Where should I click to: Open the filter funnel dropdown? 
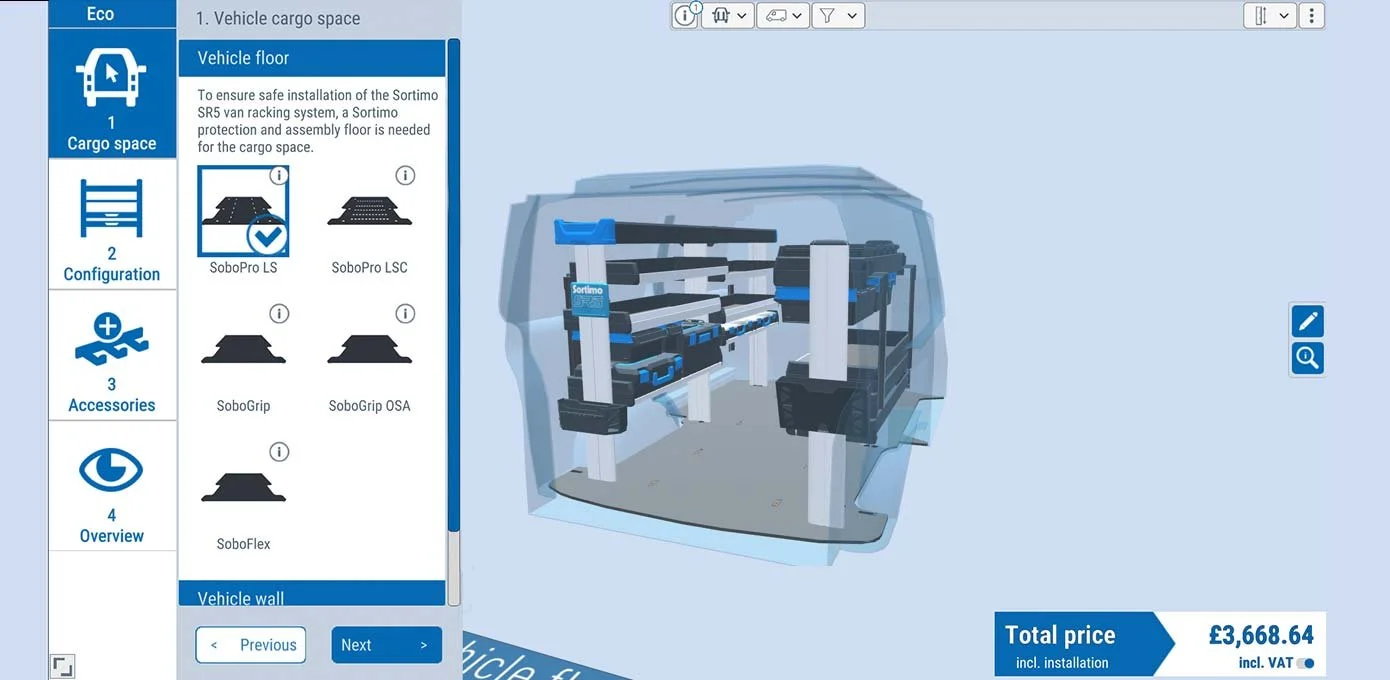coord(838,15)
